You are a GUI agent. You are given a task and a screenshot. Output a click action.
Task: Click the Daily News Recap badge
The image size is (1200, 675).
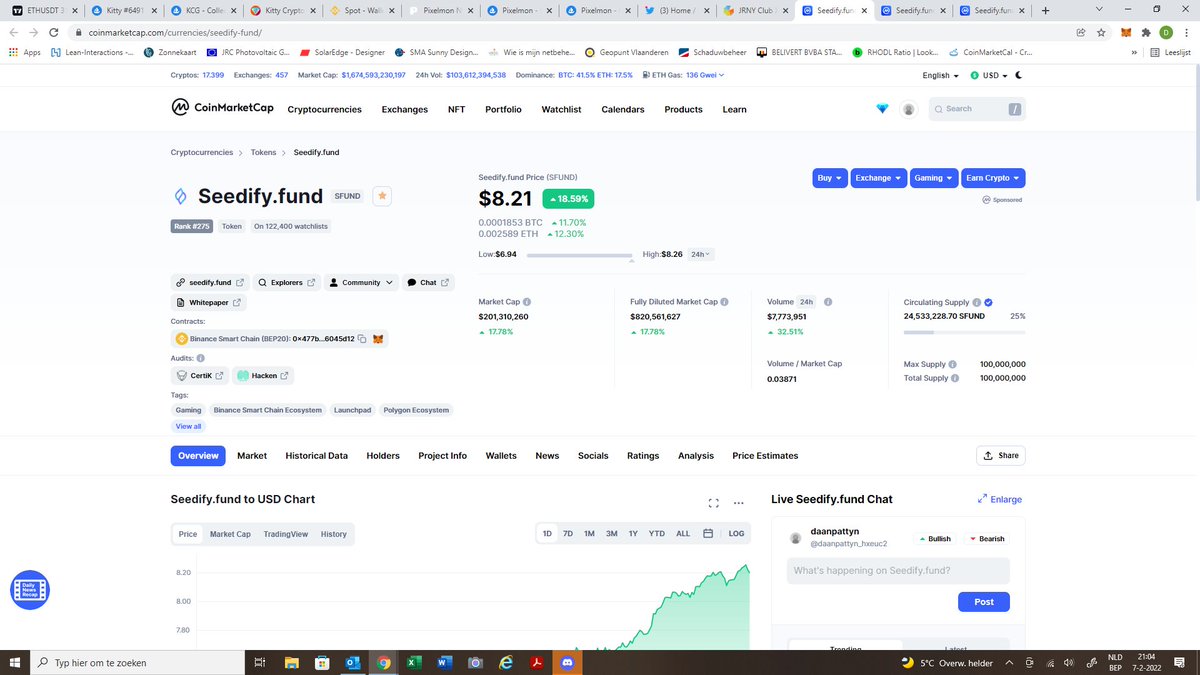click(x=29, y=590)
